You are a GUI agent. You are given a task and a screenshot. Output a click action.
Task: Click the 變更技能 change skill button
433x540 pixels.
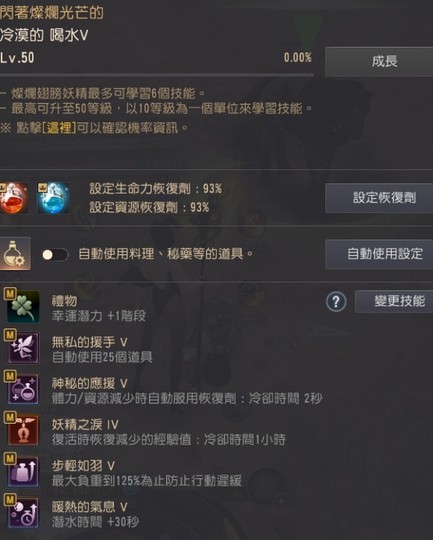tap(394, 301)
